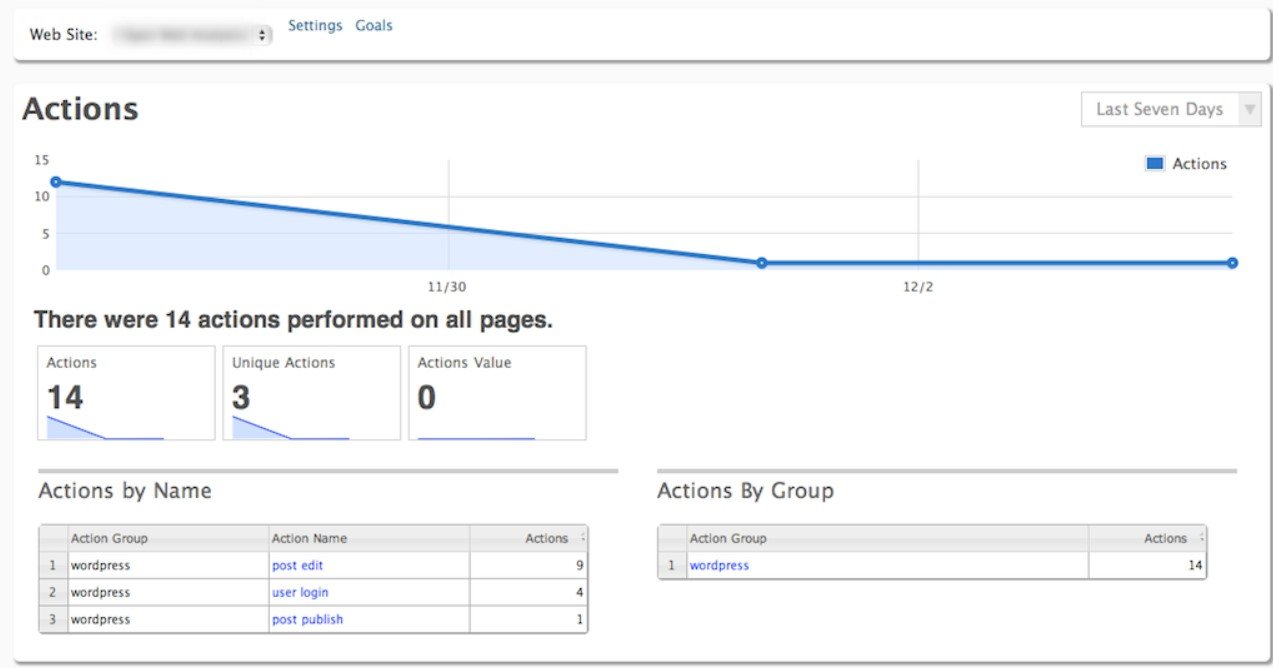Click Action Name column header
The width and height of the screenshot is (1273, 668).
pyautogui.click(x=309, y=538)
